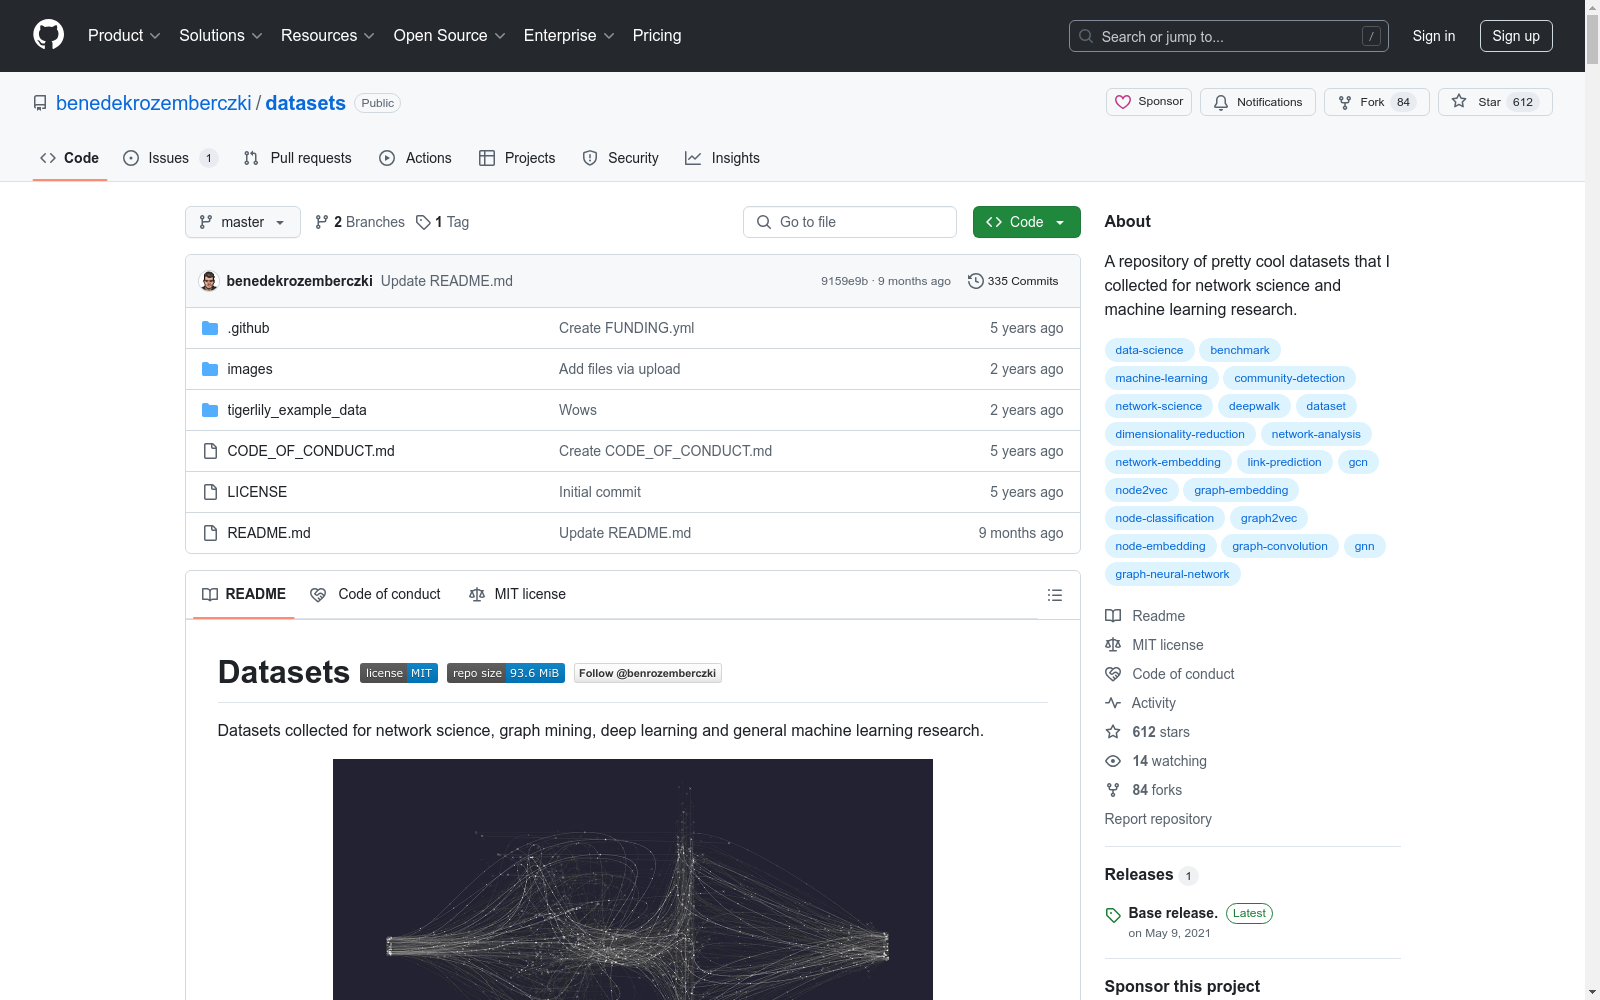
Task: Click the Sign up button
Action: pos(1515,36)
